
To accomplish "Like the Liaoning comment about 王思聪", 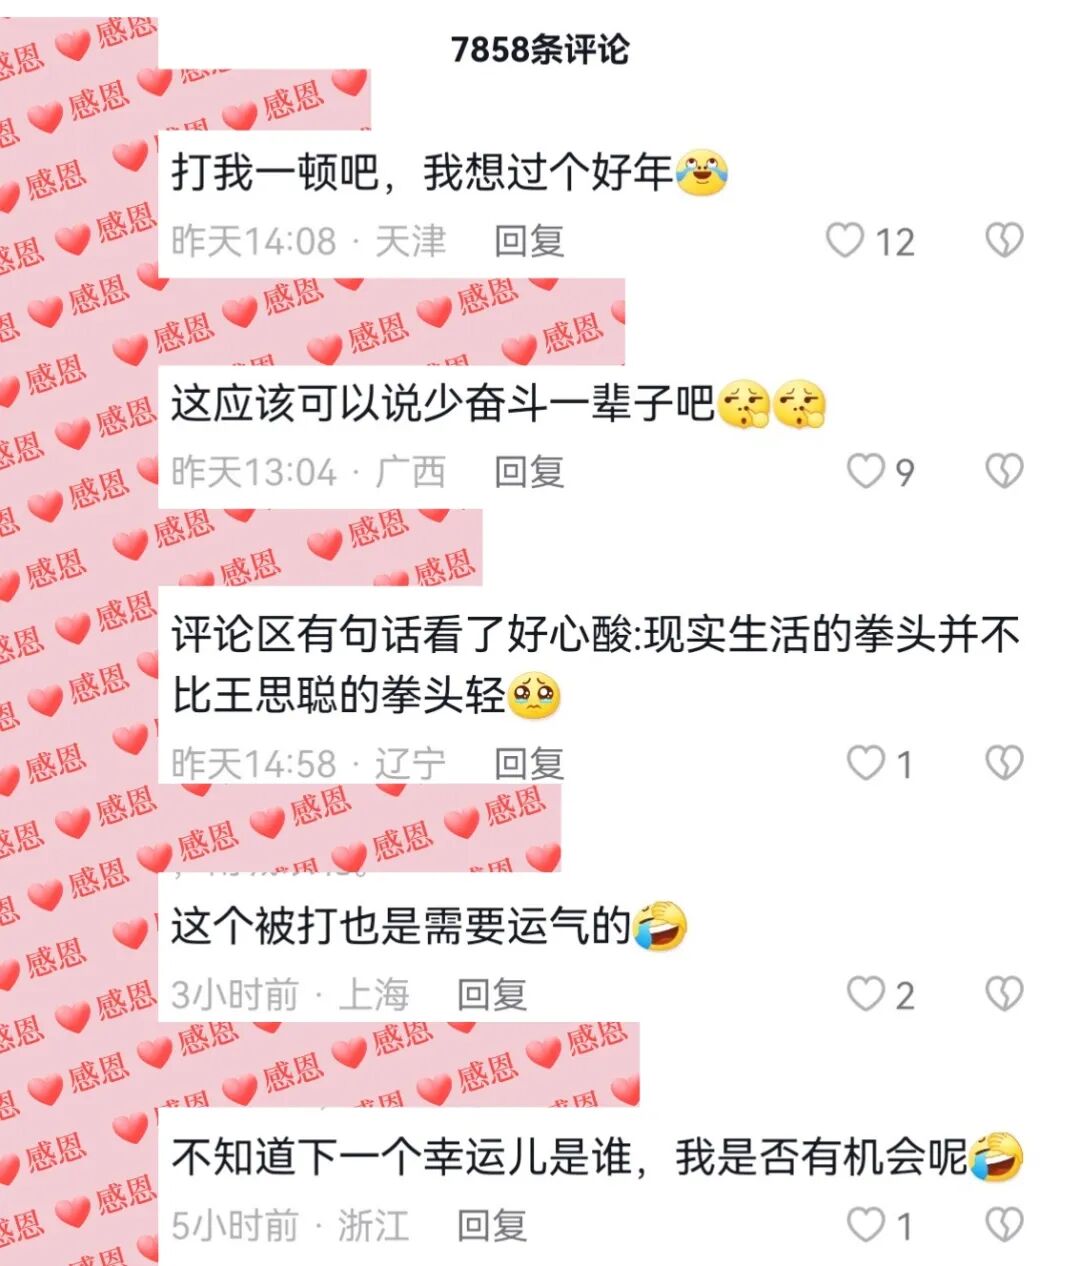I will click(x=865, y=764).
